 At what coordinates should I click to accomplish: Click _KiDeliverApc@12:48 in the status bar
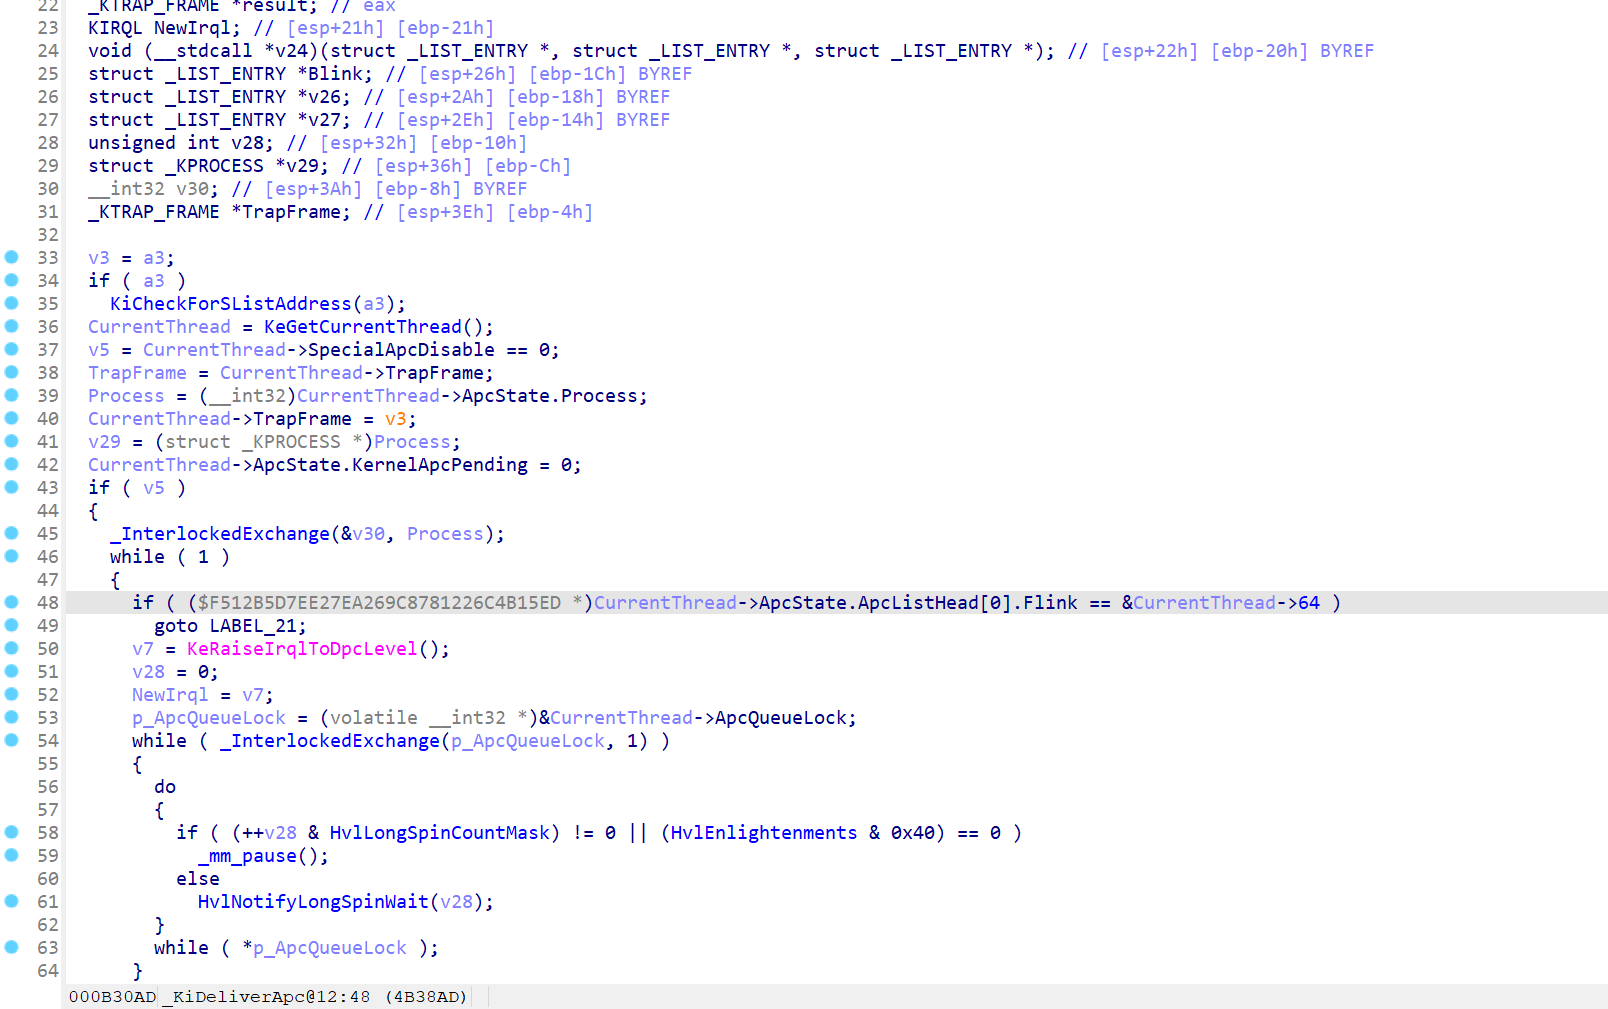[268, 997]
